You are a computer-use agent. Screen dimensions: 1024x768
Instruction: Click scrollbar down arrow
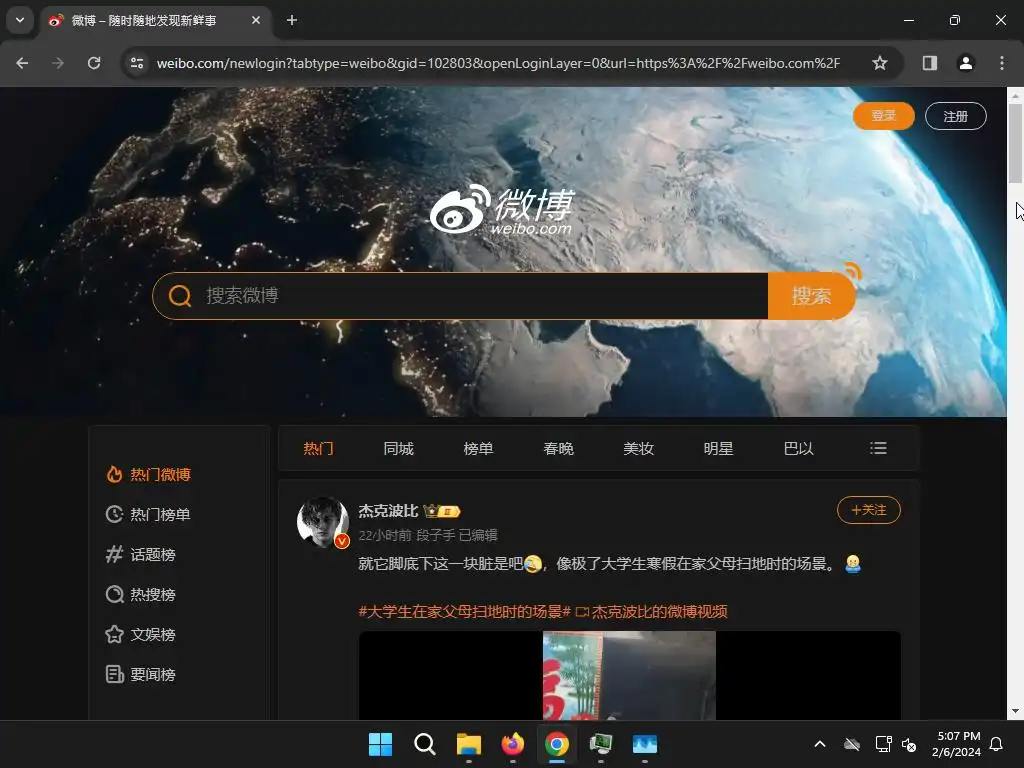tap(1015, 711)
